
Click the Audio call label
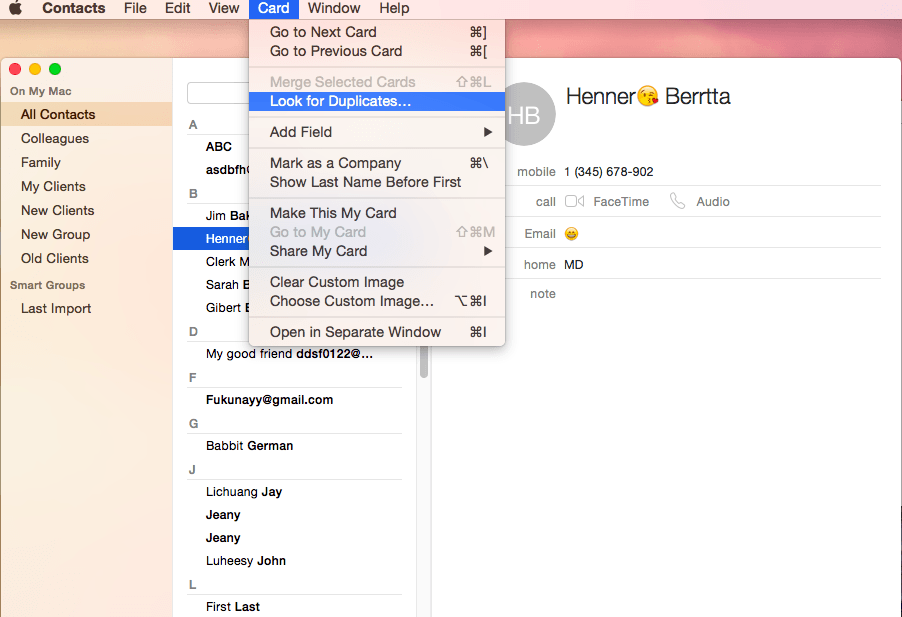point(713,202)
